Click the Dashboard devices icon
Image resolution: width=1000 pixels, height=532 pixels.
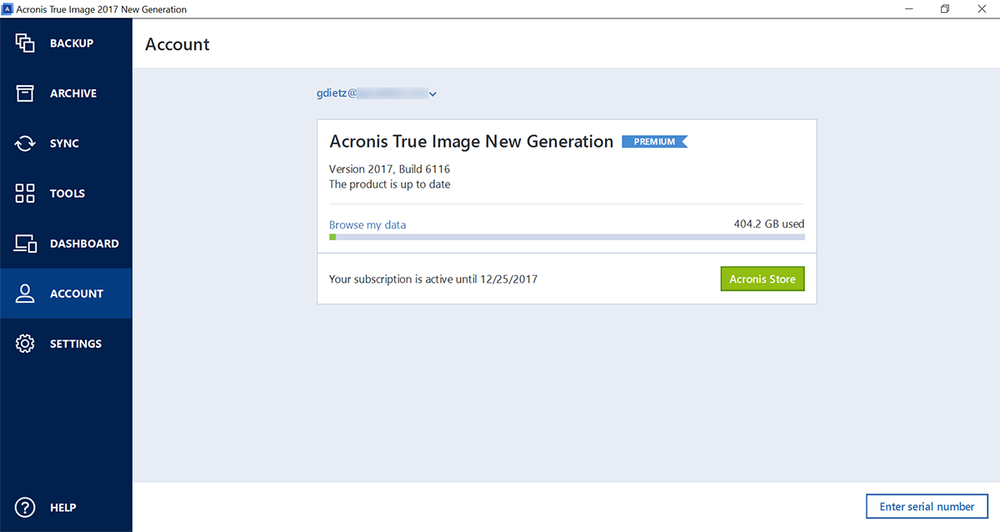pyautogui.click(x=26, y=244)
